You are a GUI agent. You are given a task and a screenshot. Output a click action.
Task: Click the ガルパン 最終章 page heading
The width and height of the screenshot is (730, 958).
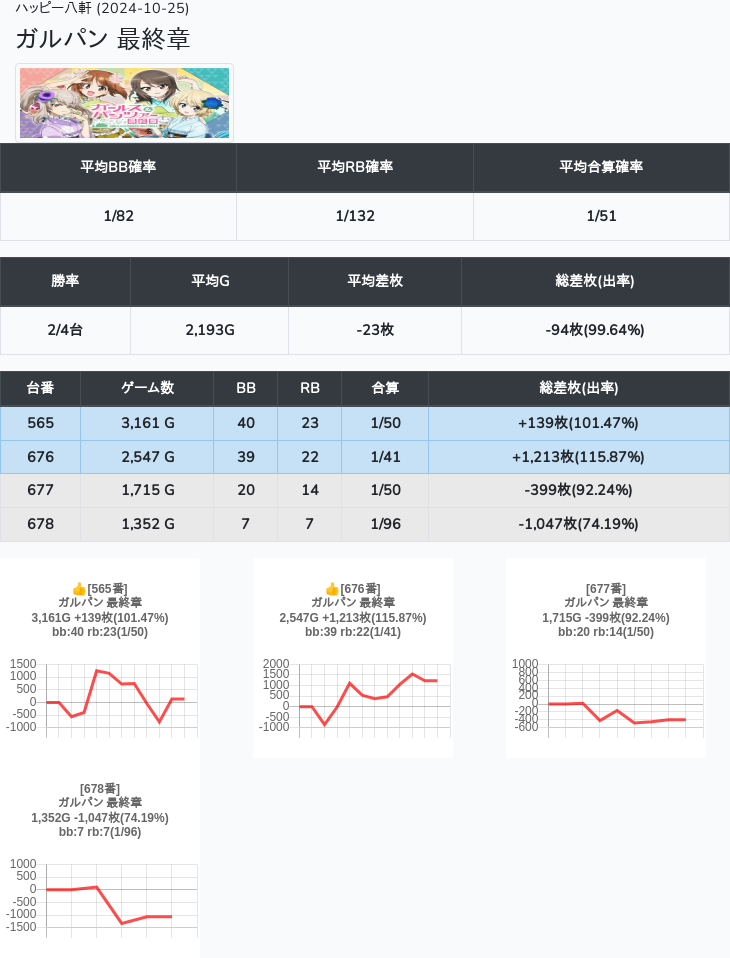(x=103, y=39)
